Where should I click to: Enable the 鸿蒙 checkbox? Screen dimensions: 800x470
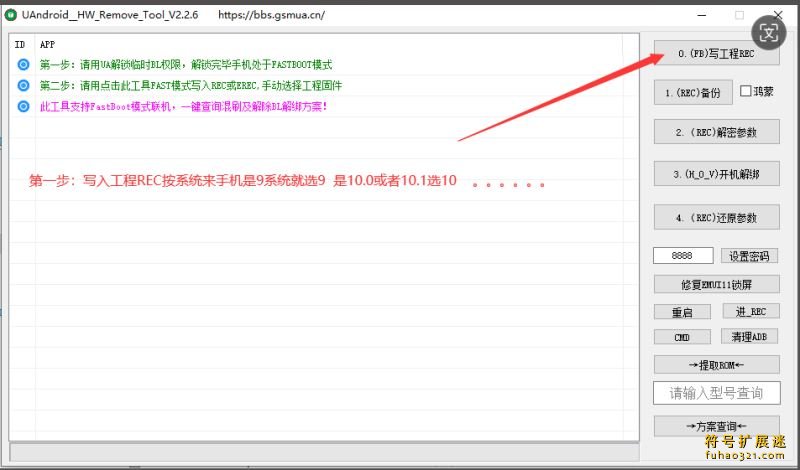pos(745,91)
